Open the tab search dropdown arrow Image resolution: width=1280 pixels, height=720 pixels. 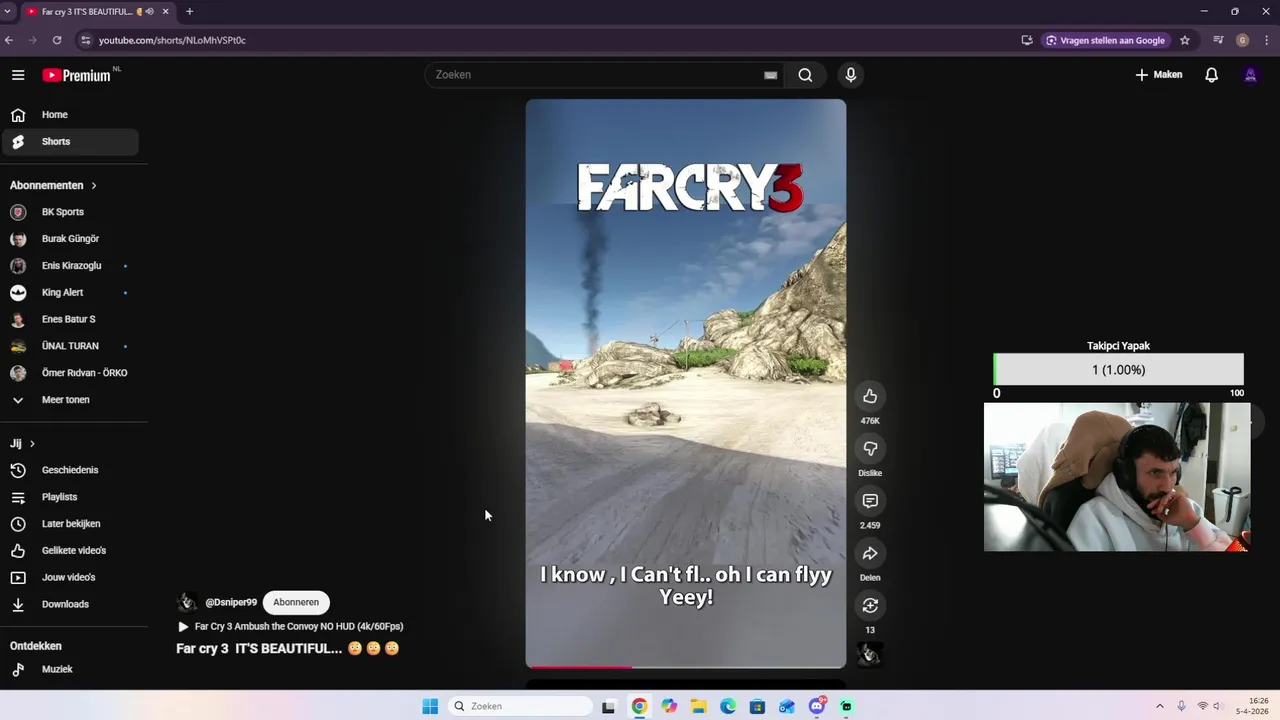(x=8, y=11)
